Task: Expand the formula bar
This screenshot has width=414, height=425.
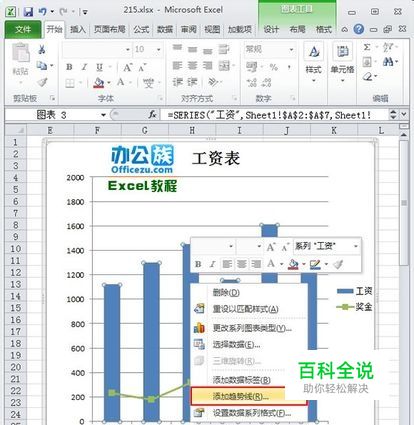Action: click(404, 115)
